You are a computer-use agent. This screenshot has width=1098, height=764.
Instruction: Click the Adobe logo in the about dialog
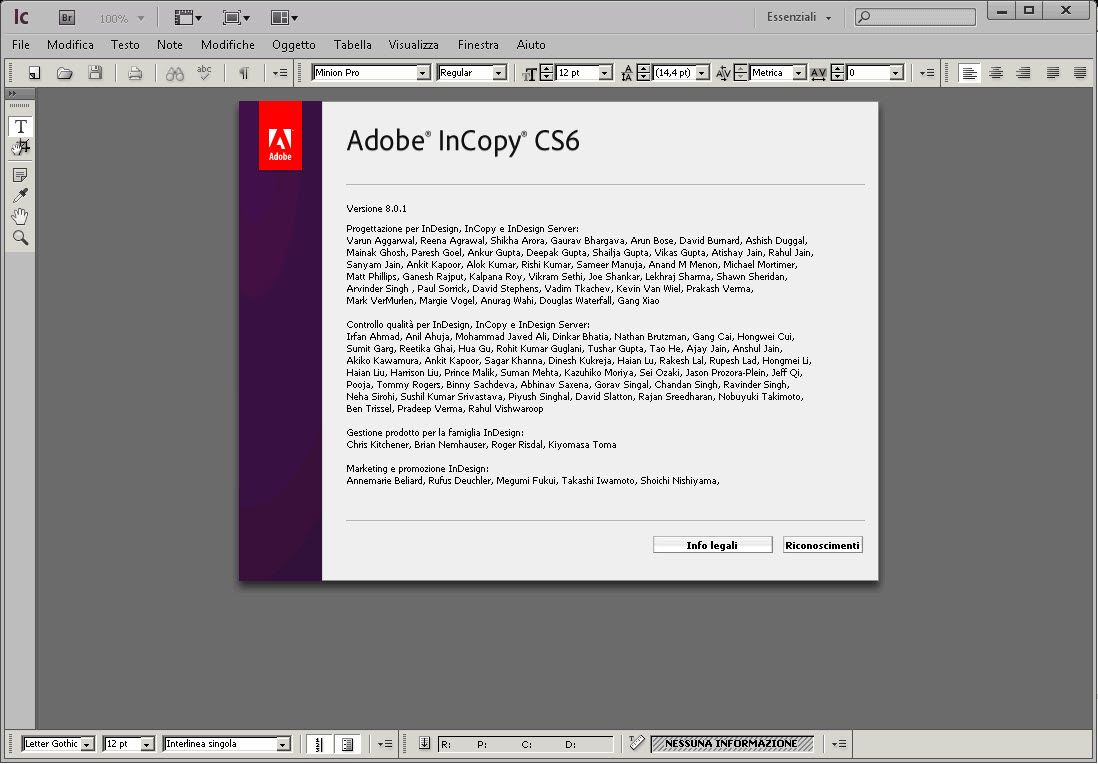280,136
